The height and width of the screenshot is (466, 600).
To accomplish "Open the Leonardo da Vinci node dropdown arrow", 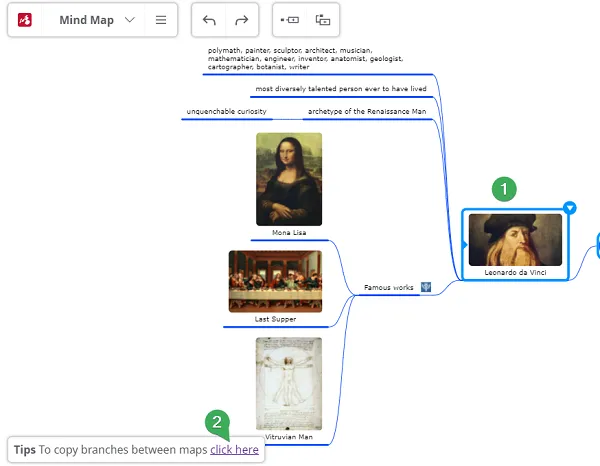I will (x=570, y=208).
